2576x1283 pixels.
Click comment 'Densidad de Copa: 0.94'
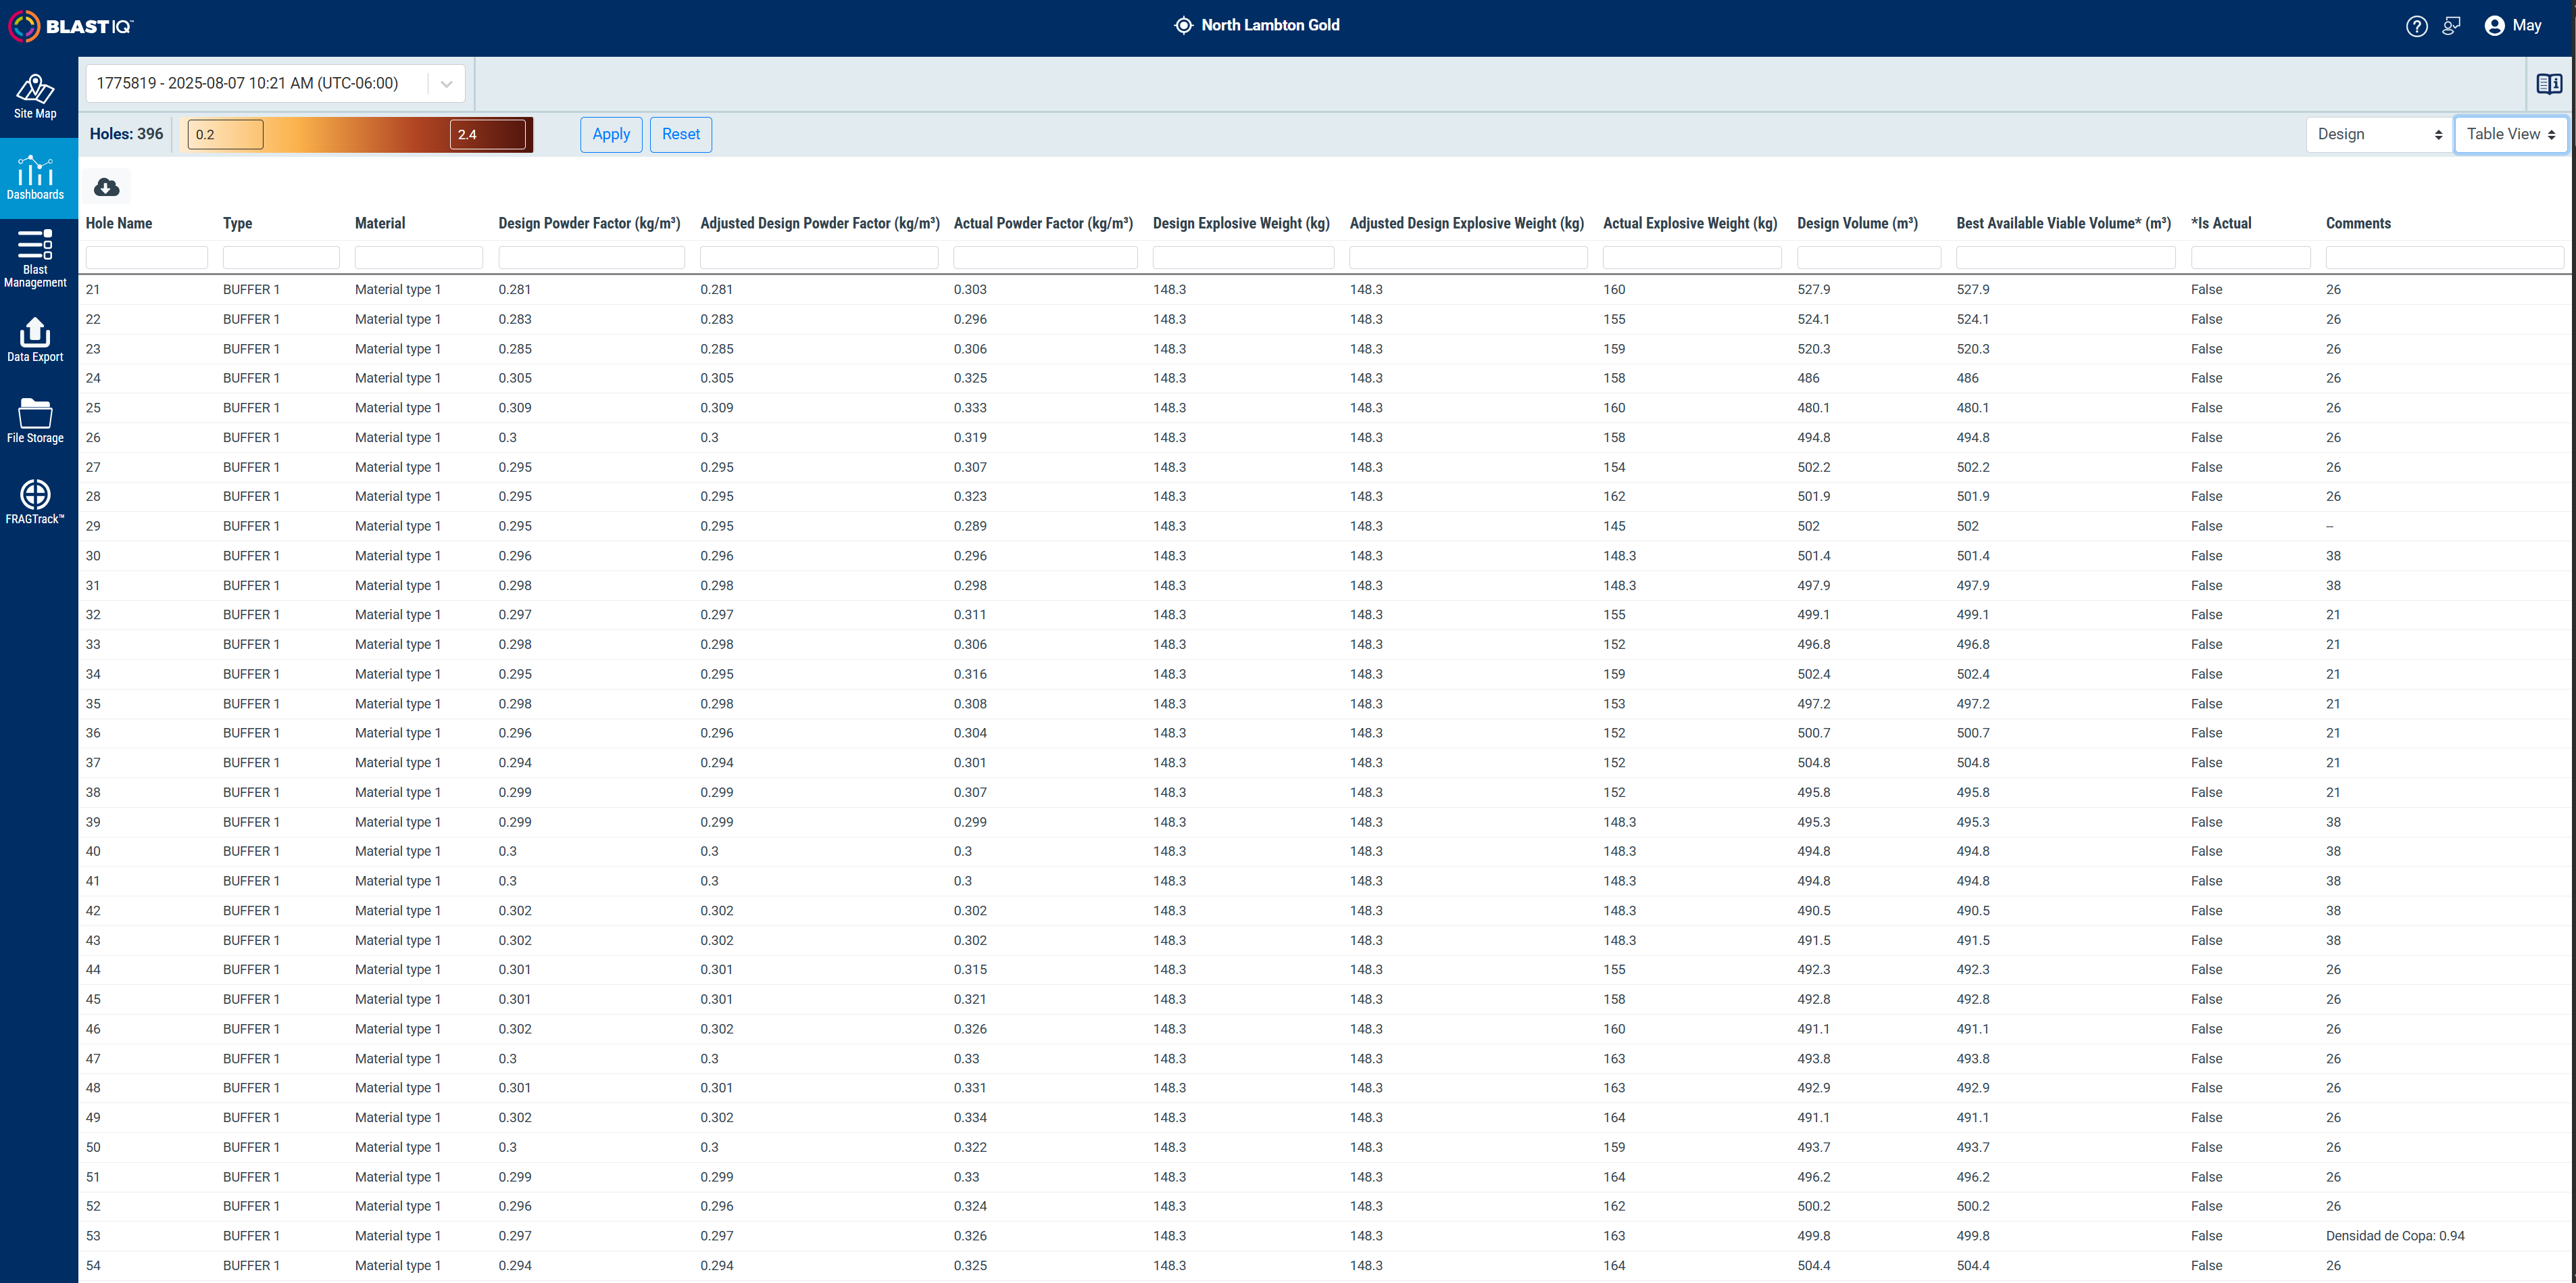[2395, 1236]
